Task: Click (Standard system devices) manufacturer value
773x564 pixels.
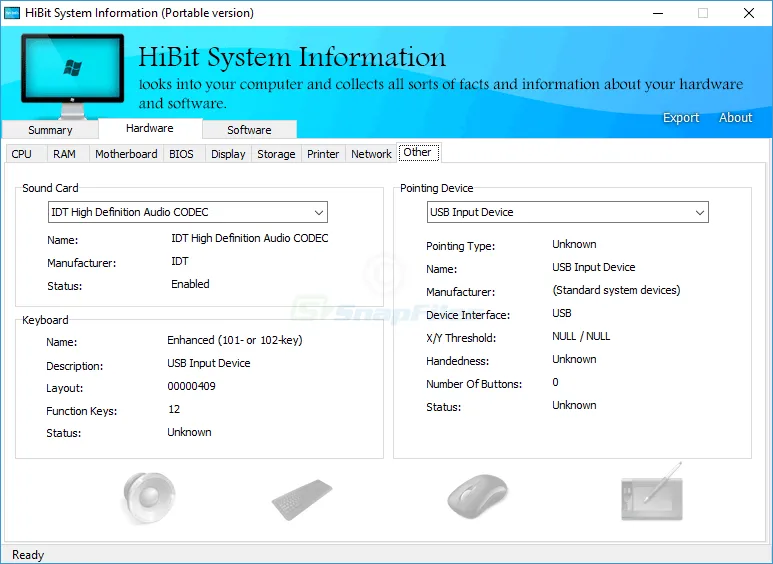Action: click(x=616, y=290)
